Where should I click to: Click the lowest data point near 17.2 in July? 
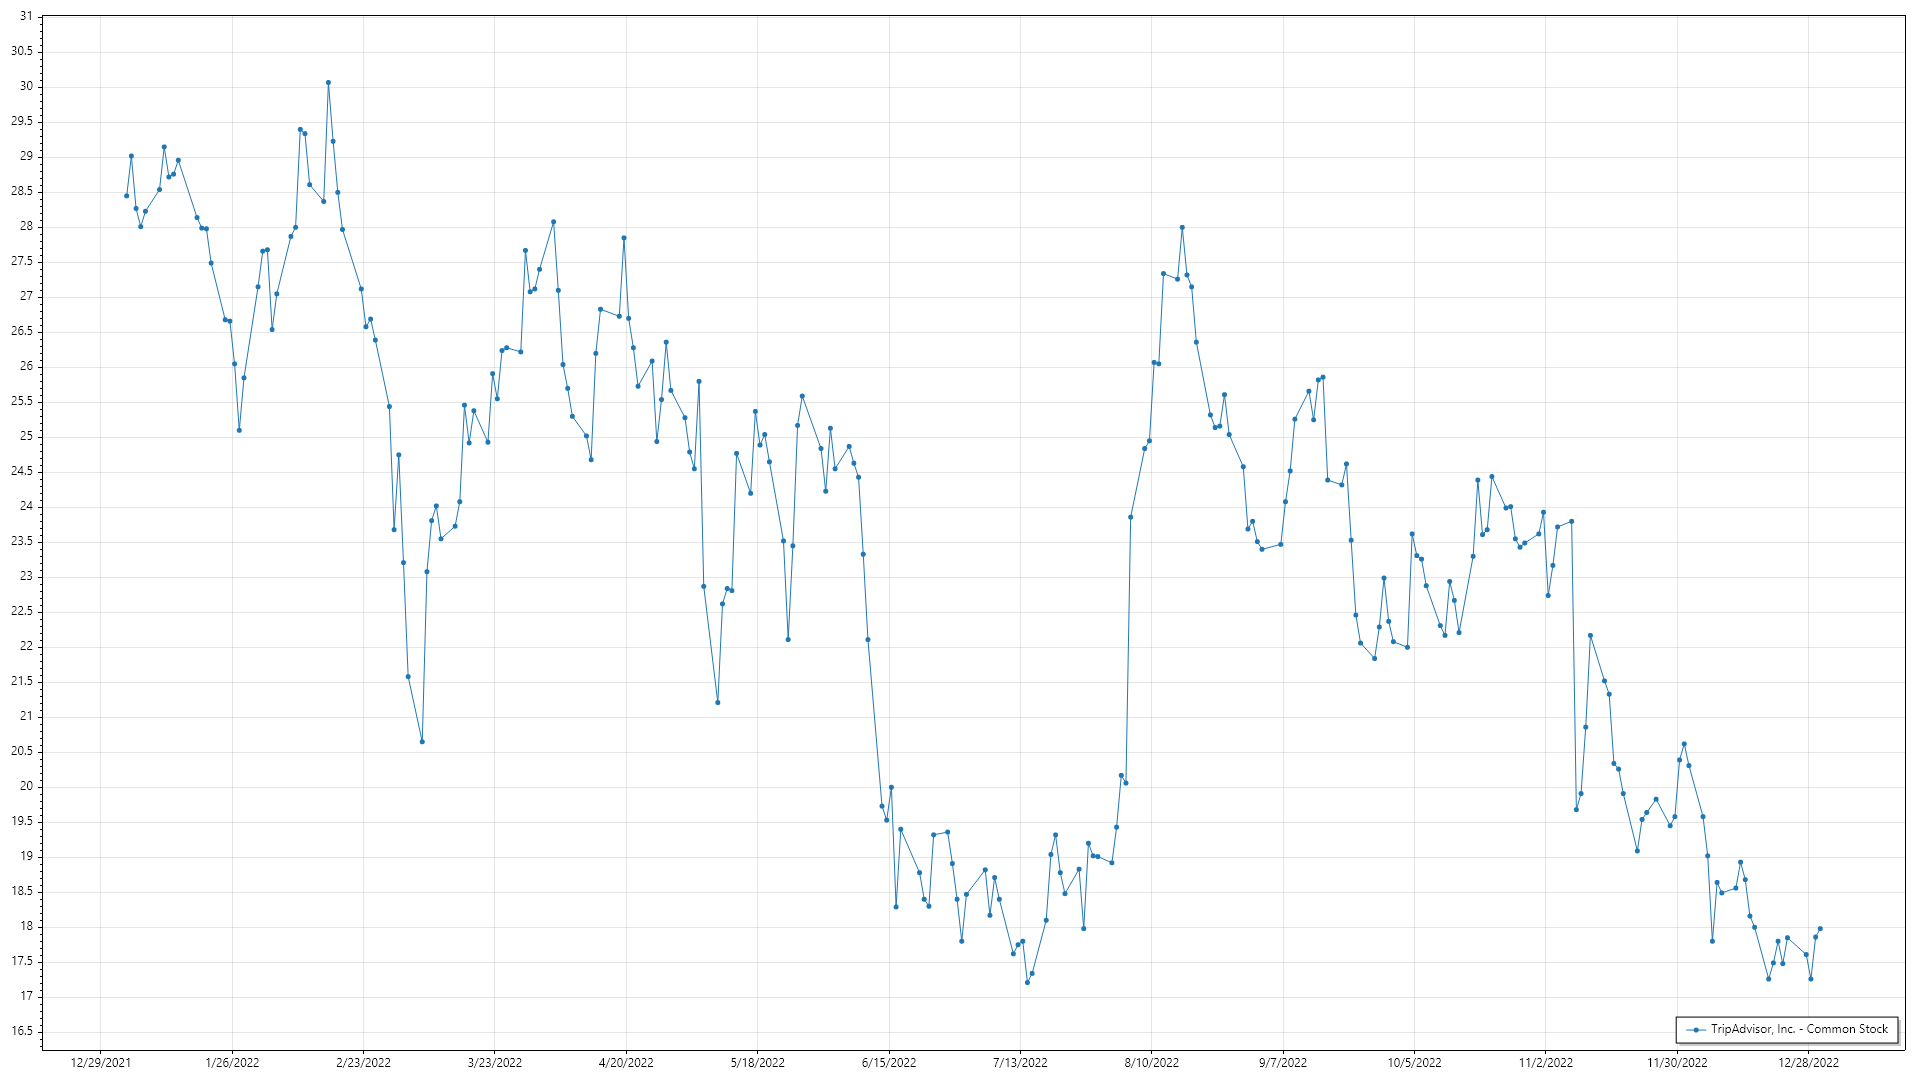(1027, 982)
